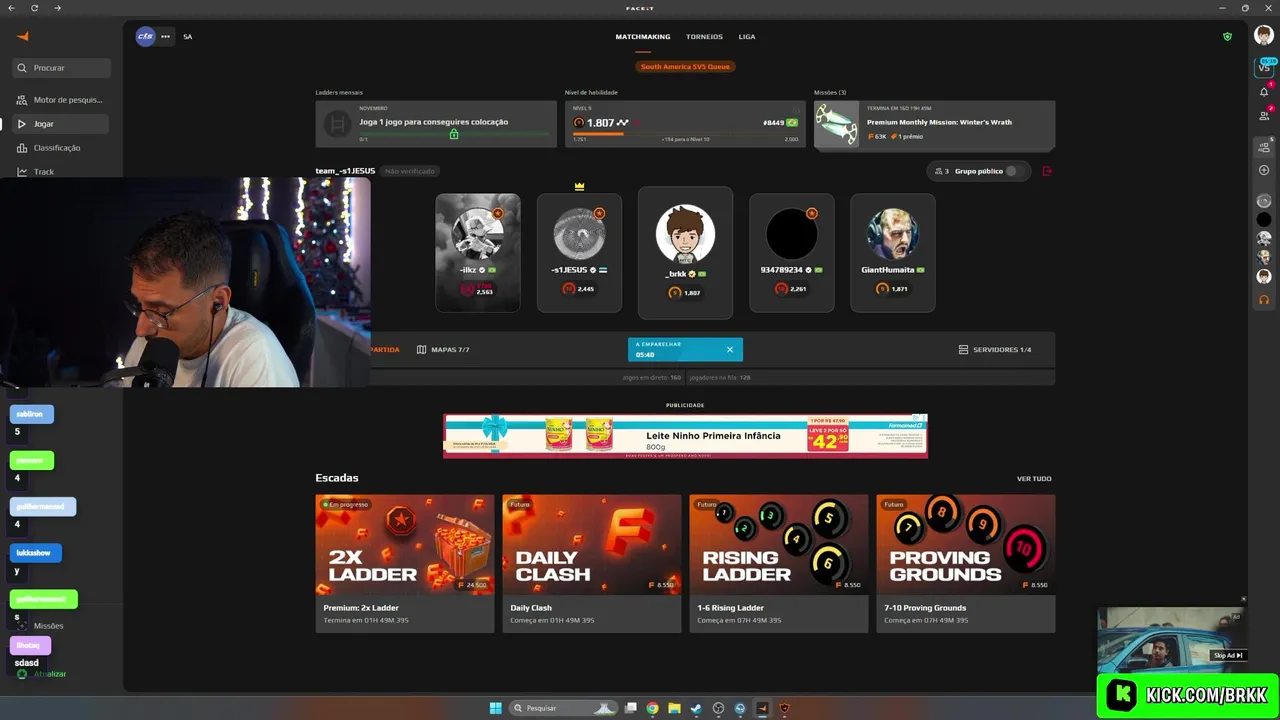Switch to the MATCHMAKING tab

[643, 36]
